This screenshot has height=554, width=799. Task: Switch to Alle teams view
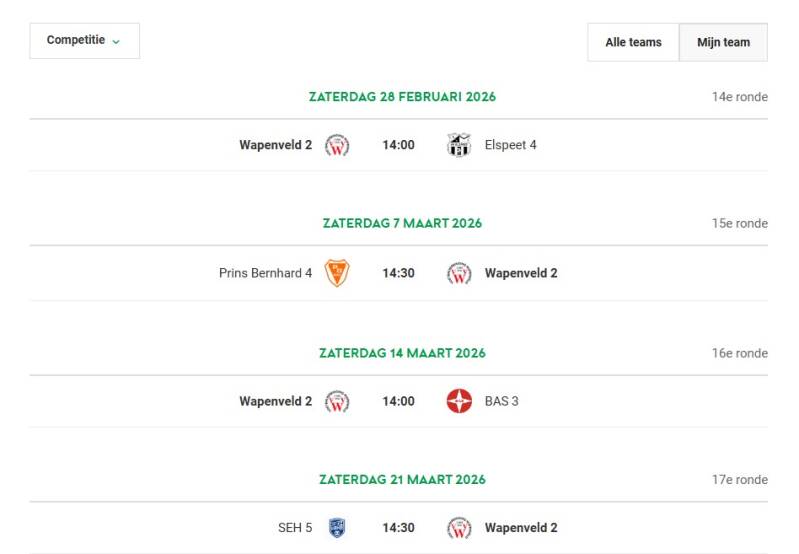point(633,42)
